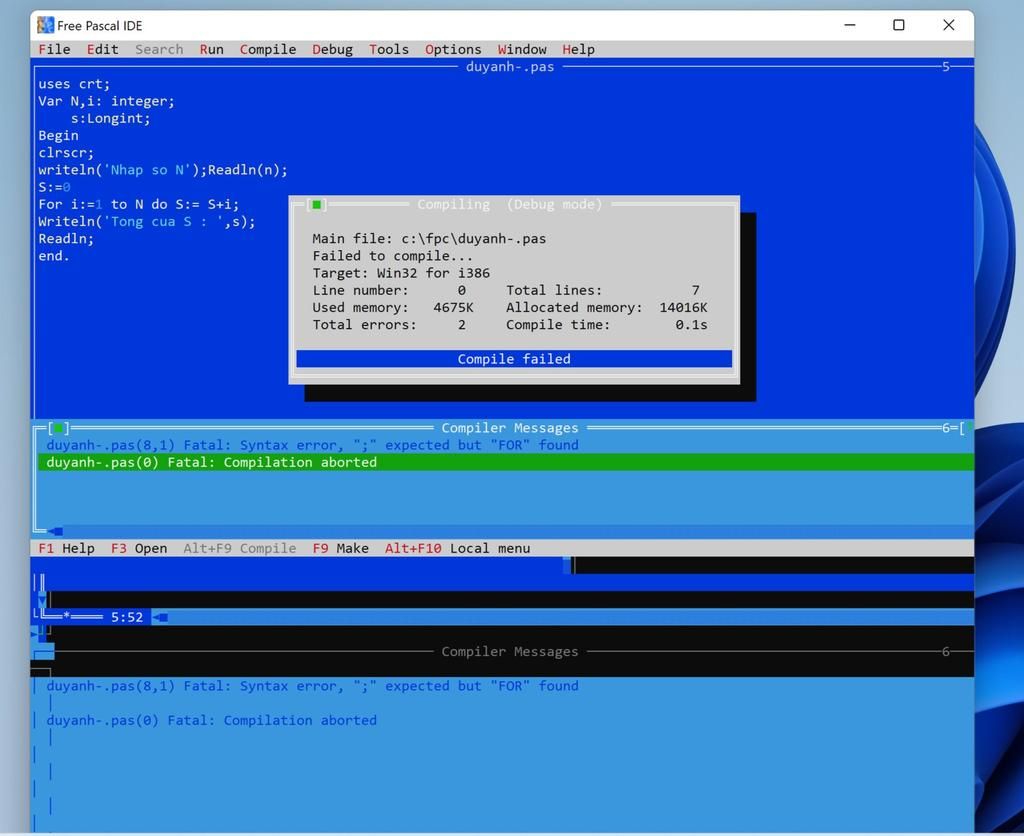Close the Free Pascal IDE window
The width and height of the screenshot is (1024, 836).
coord(948,25)
